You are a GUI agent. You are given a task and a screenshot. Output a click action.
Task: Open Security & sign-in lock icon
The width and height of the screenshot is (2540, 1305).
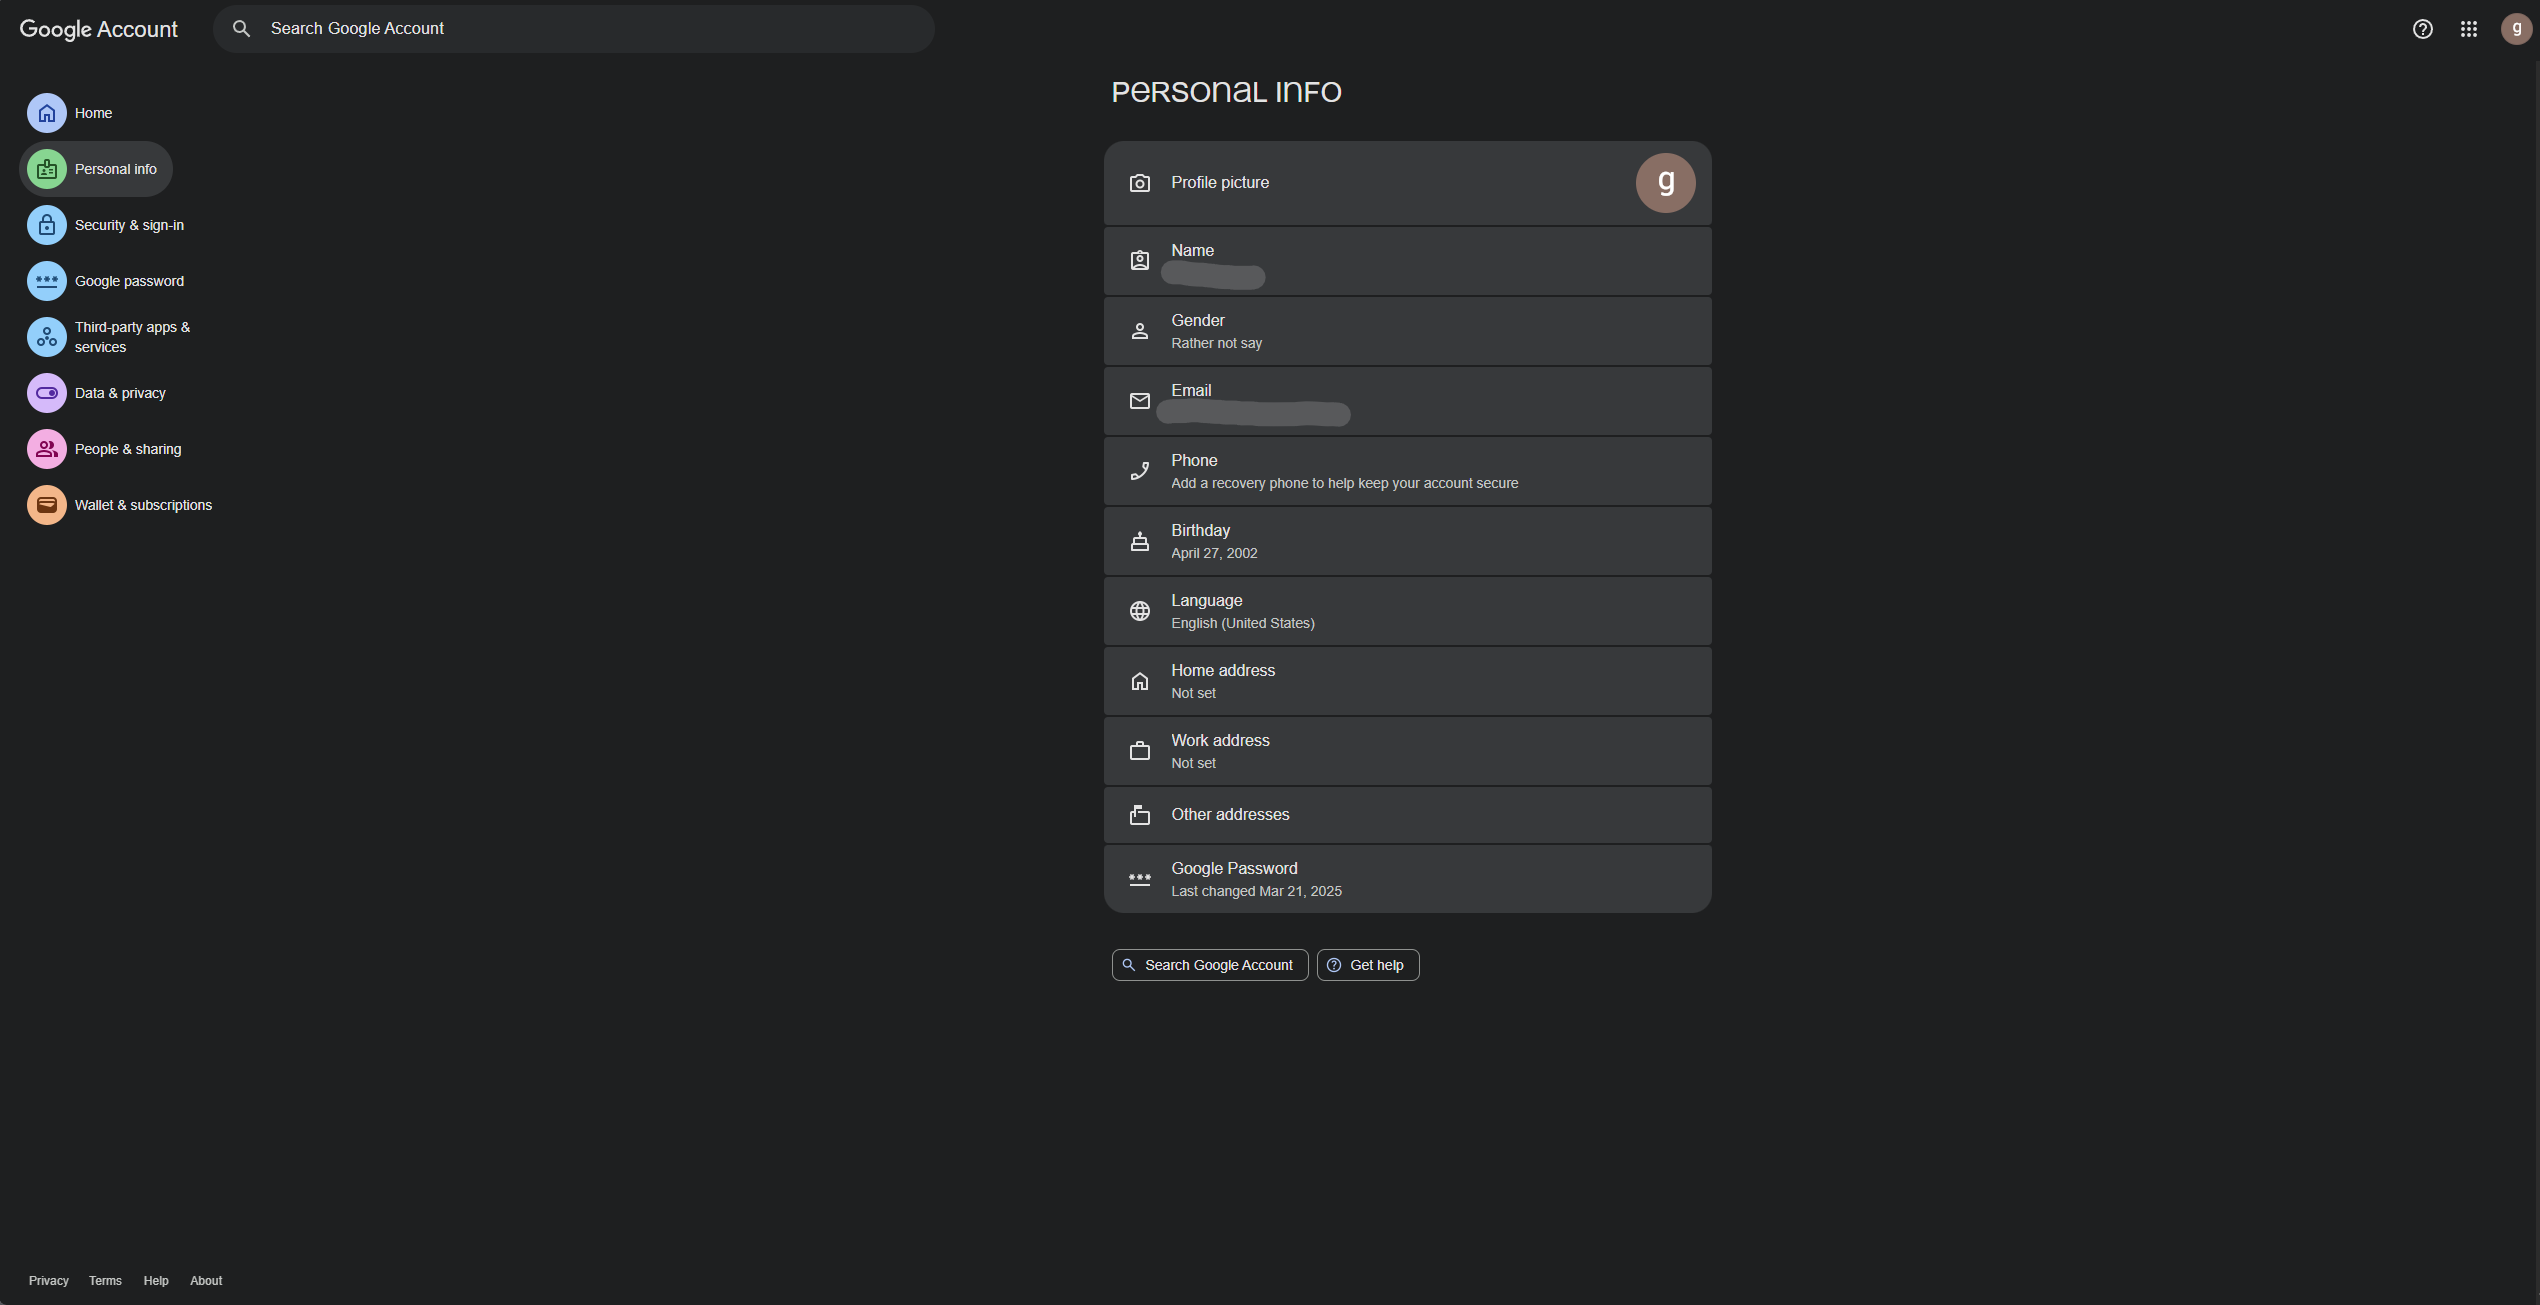pyautogui.click(x=46, y=225)
